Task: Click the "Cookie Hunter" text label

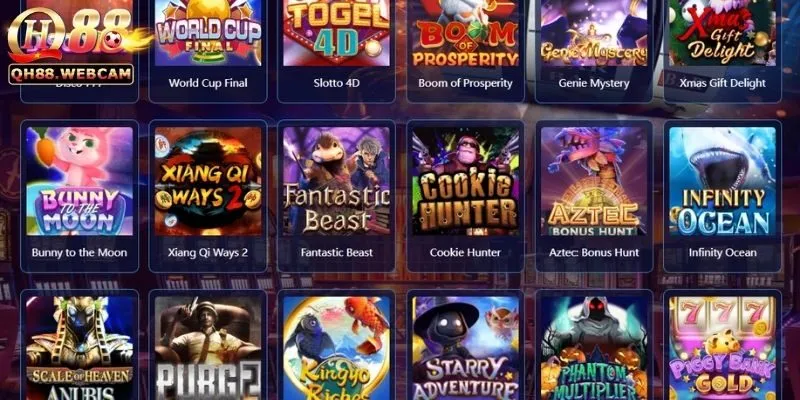Action: click(465, 253)
